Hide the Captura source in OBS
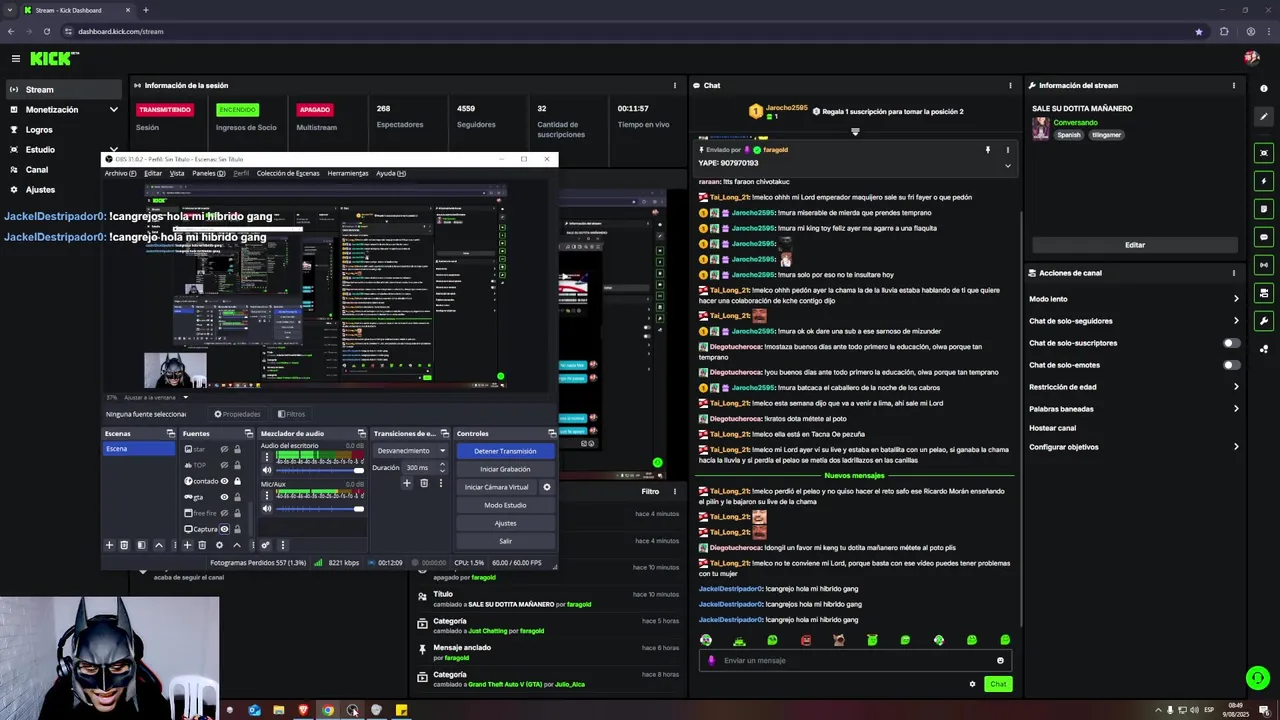 [x=224, y=529]
